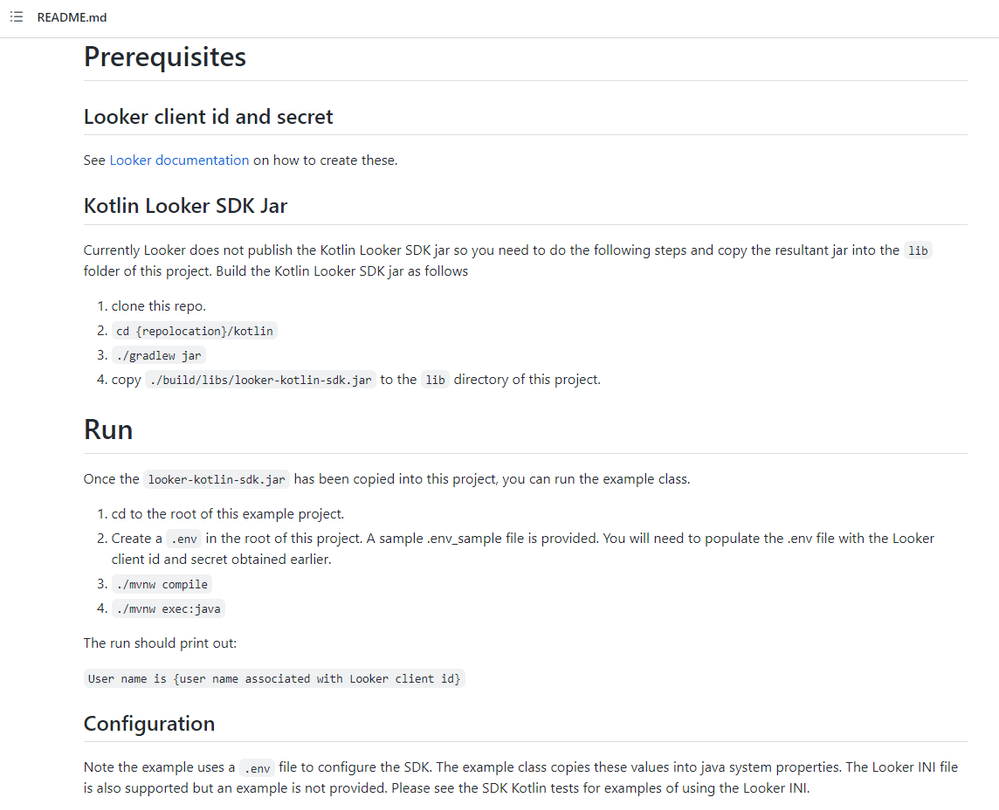999x810 pixels.
Task: Select the 'User name is' output code block
Action: point(274,679)
